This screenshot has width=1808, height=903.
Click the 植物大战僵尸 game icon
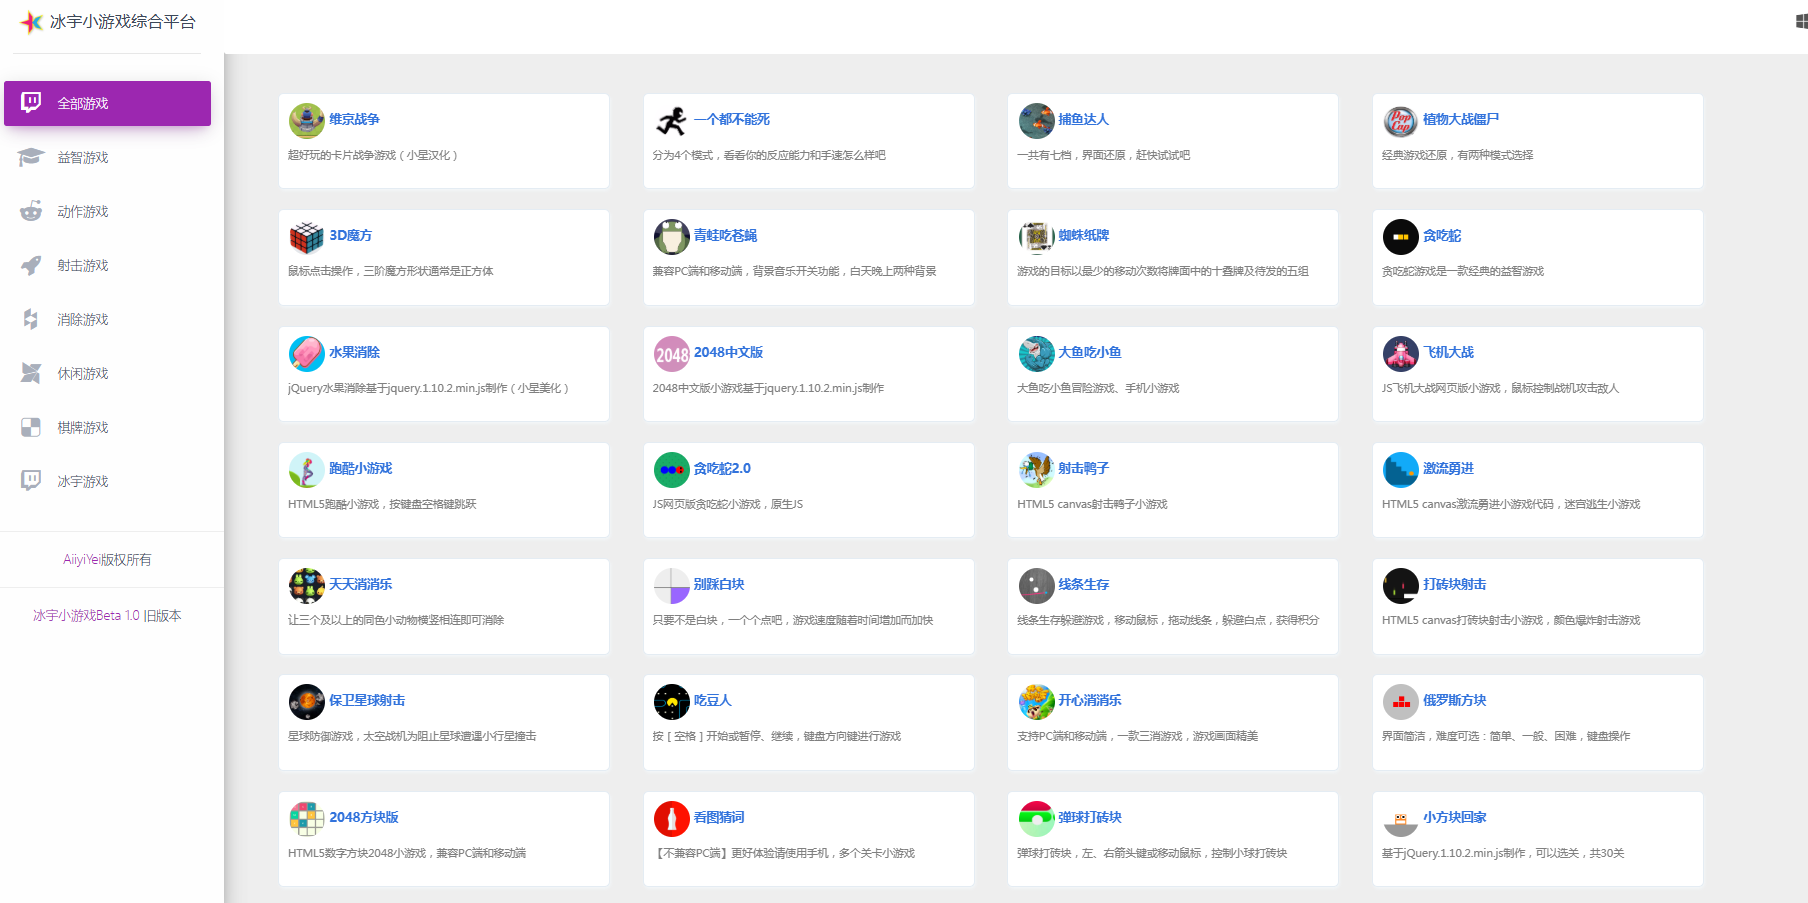(x=1400, y=121)
